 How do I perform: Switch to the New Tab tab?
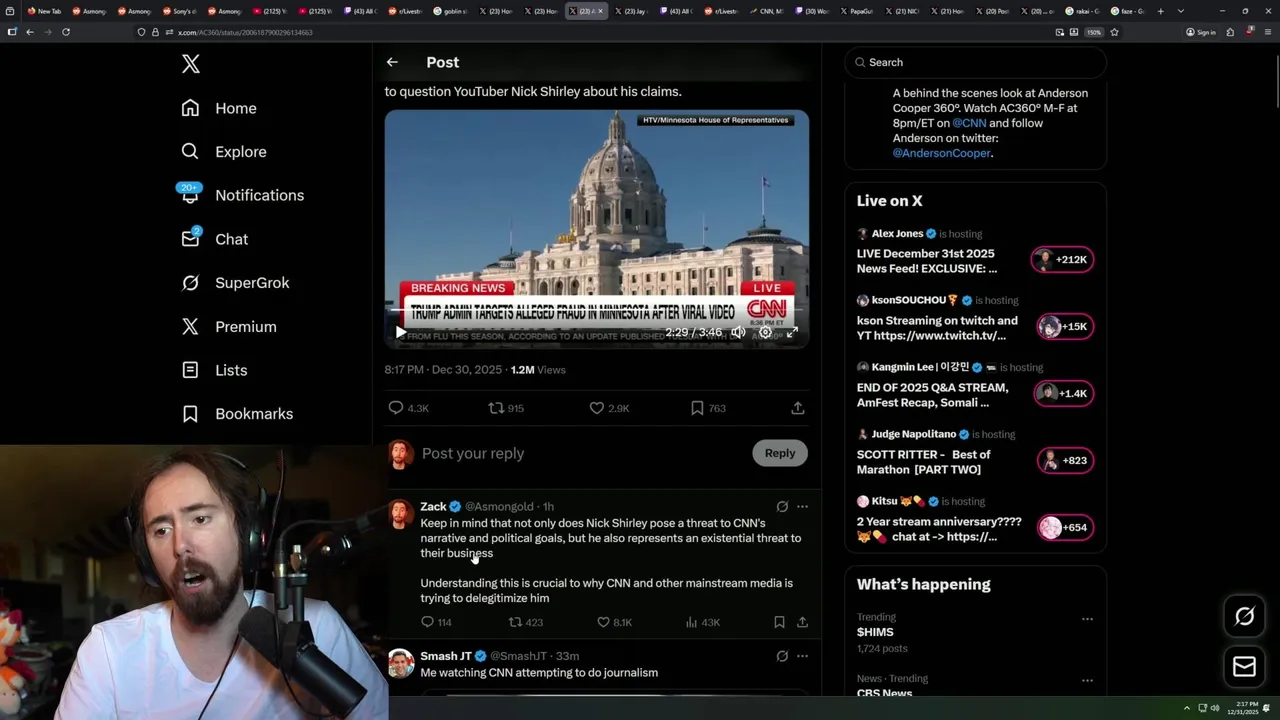[46, 11]
